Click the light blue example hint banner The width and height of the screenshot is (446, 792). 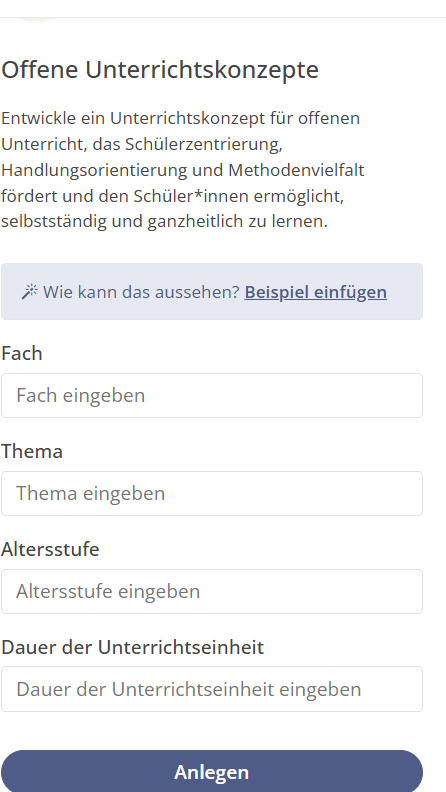pyautogui.click(x=212, y=291)
